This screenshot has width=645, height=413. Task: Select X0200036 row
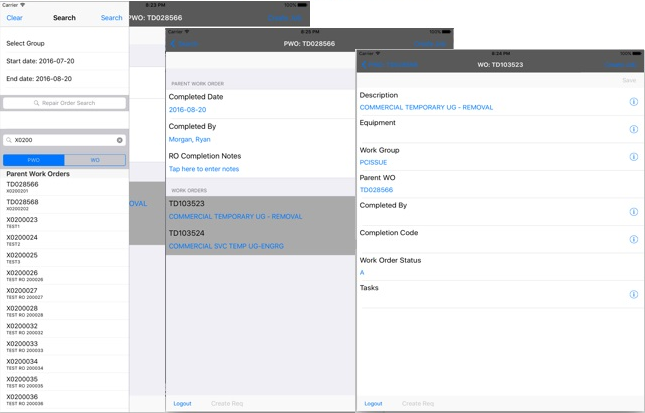(x=65, y=399)
